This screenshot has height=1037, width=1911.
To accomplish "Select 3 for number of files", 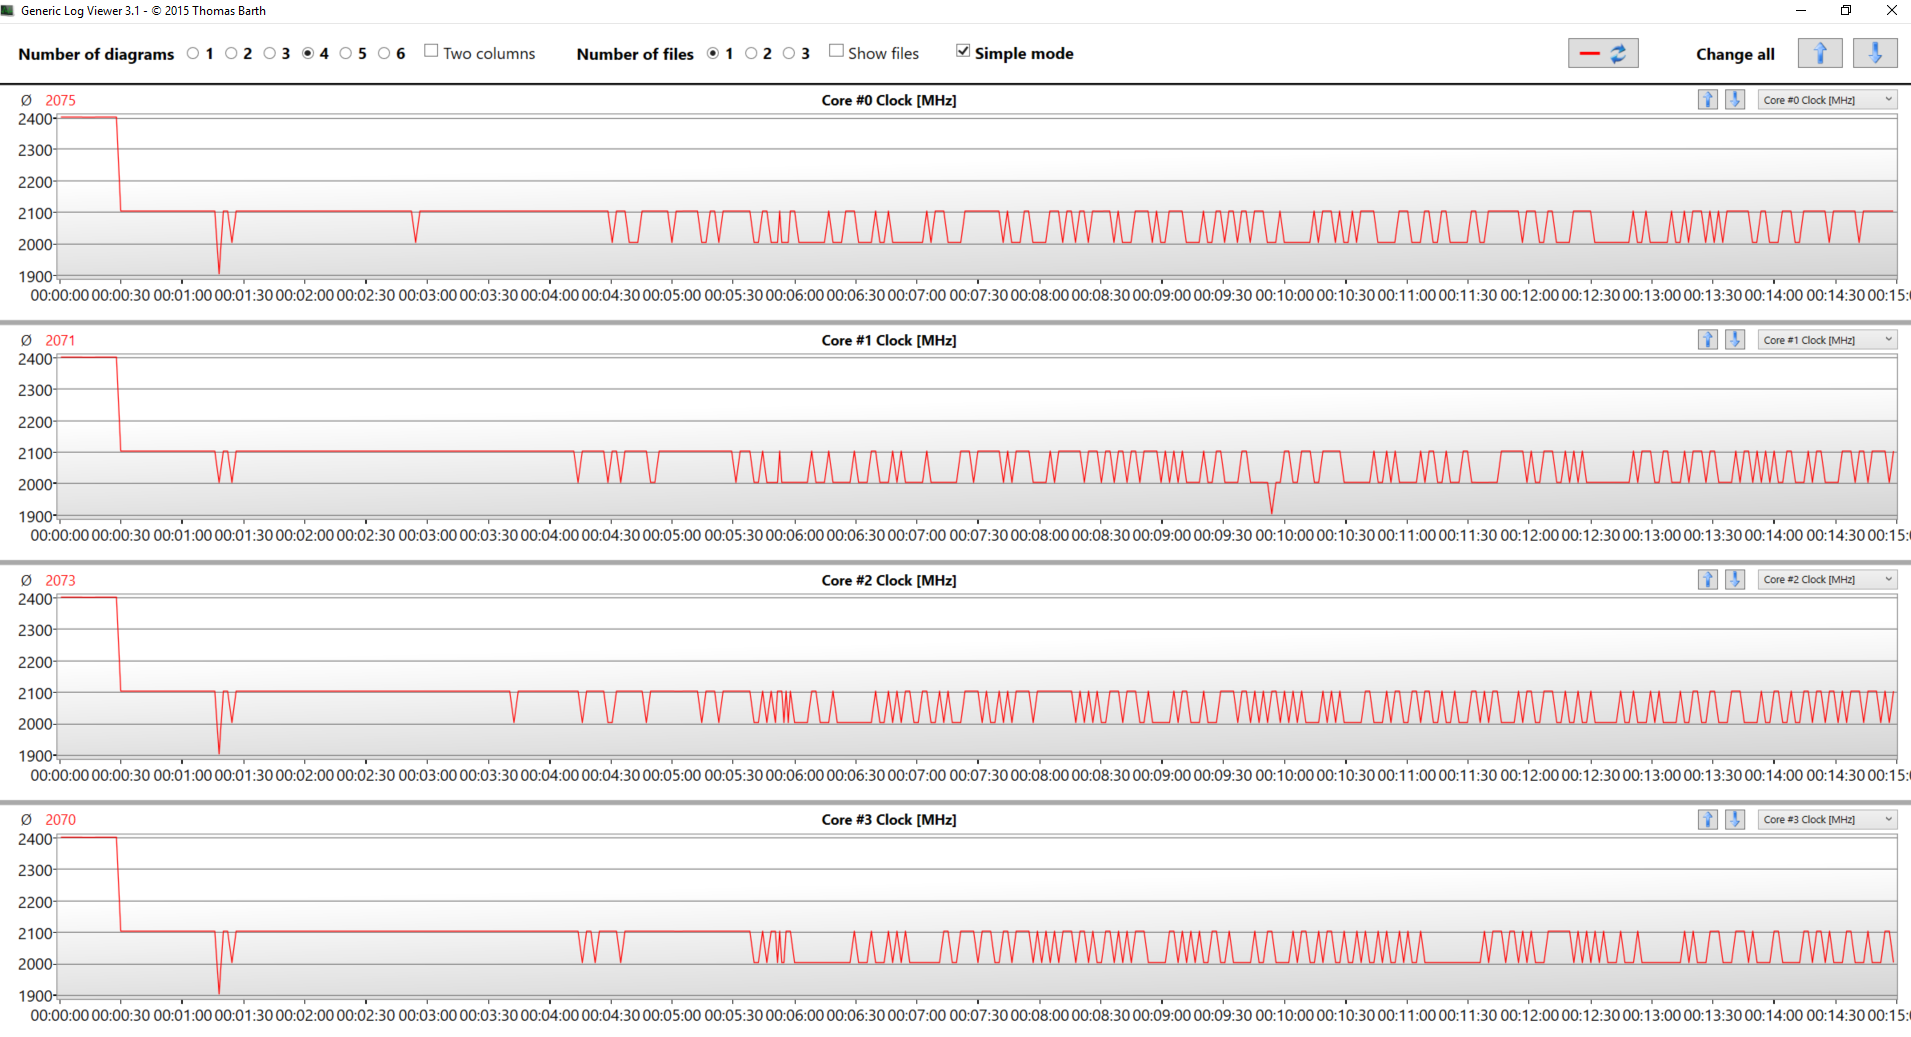I will coord(789,54).
